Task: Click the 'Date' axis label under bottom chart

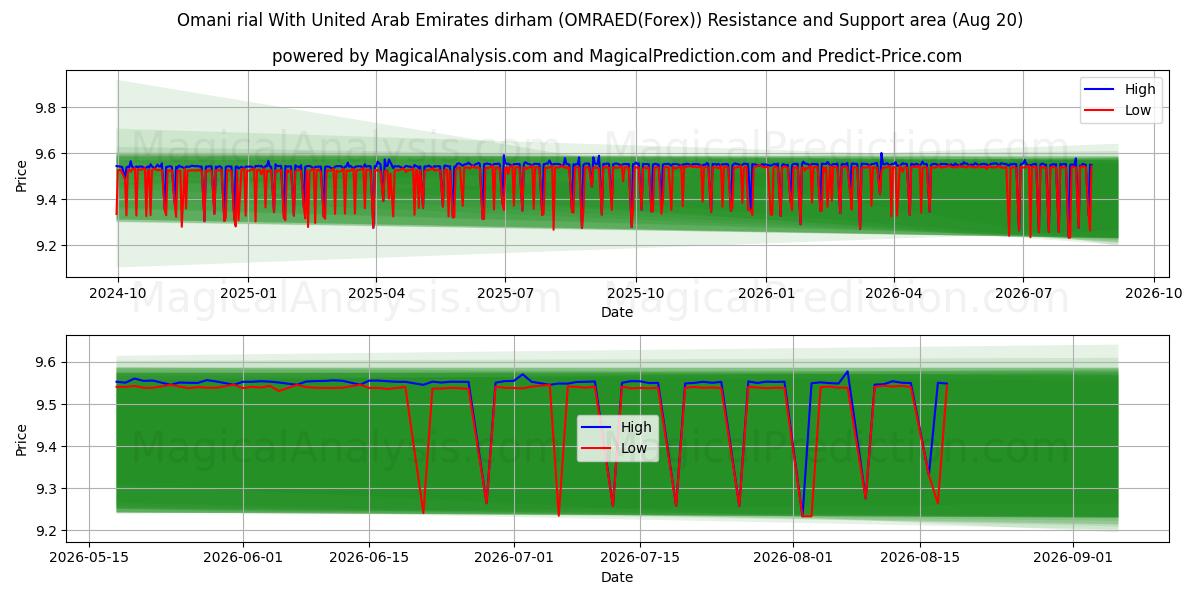Action: coord(617,577)
